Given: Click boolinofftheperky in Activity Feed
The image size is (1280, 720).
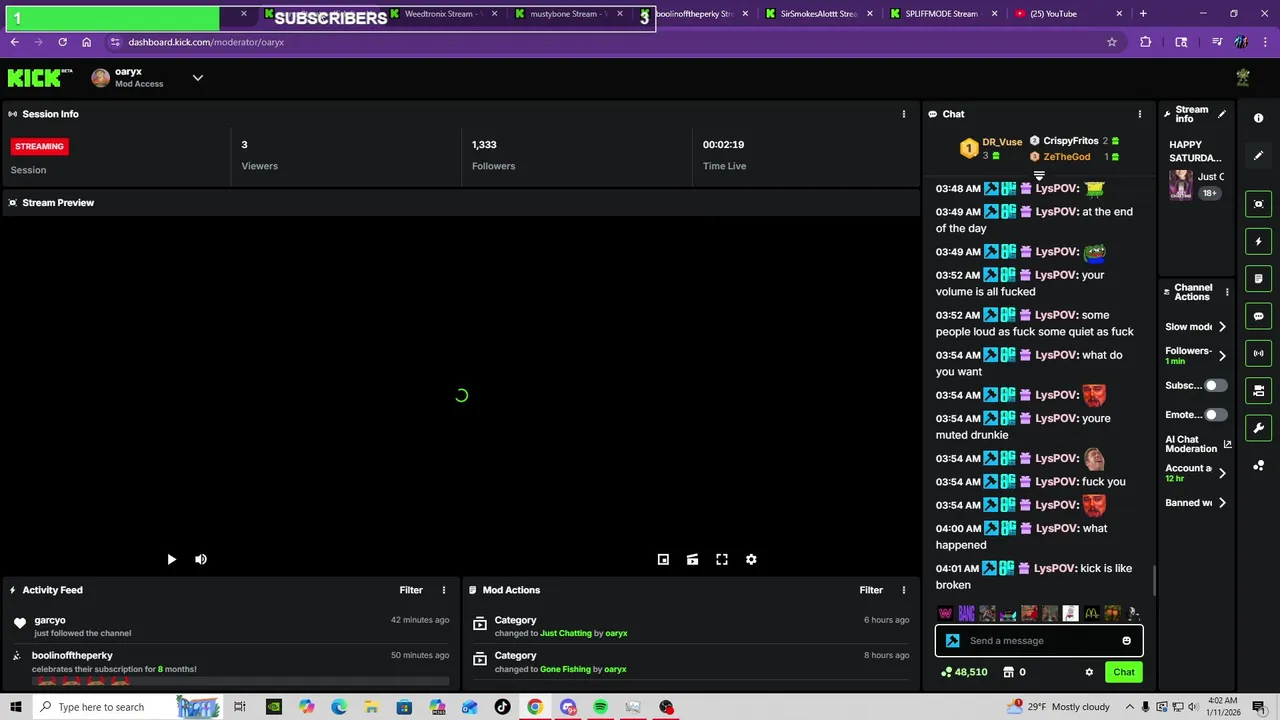Looking at the screenshot, I should tap(72, 656).
